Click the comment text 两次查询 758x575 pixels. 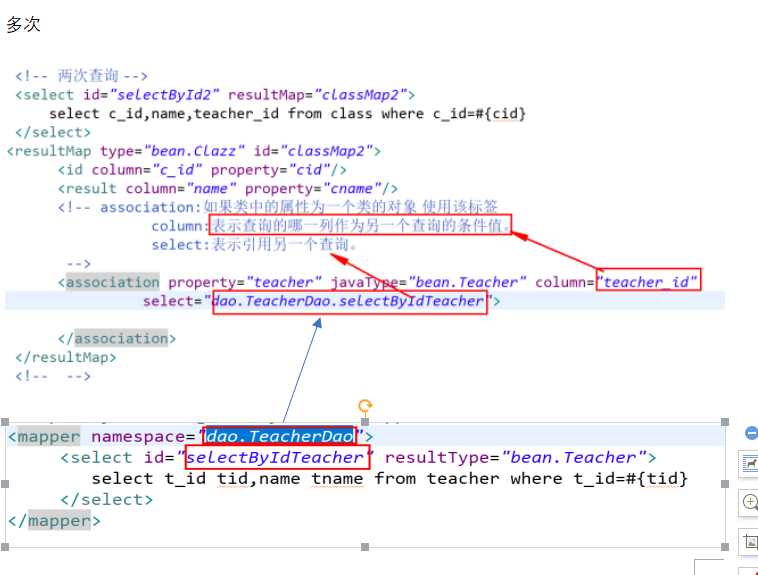(88, 76)
